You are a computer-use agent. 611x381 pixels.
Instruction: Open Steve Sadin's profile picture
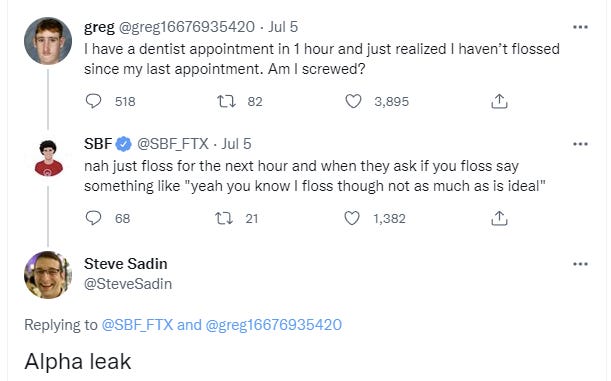coord(48,275)
